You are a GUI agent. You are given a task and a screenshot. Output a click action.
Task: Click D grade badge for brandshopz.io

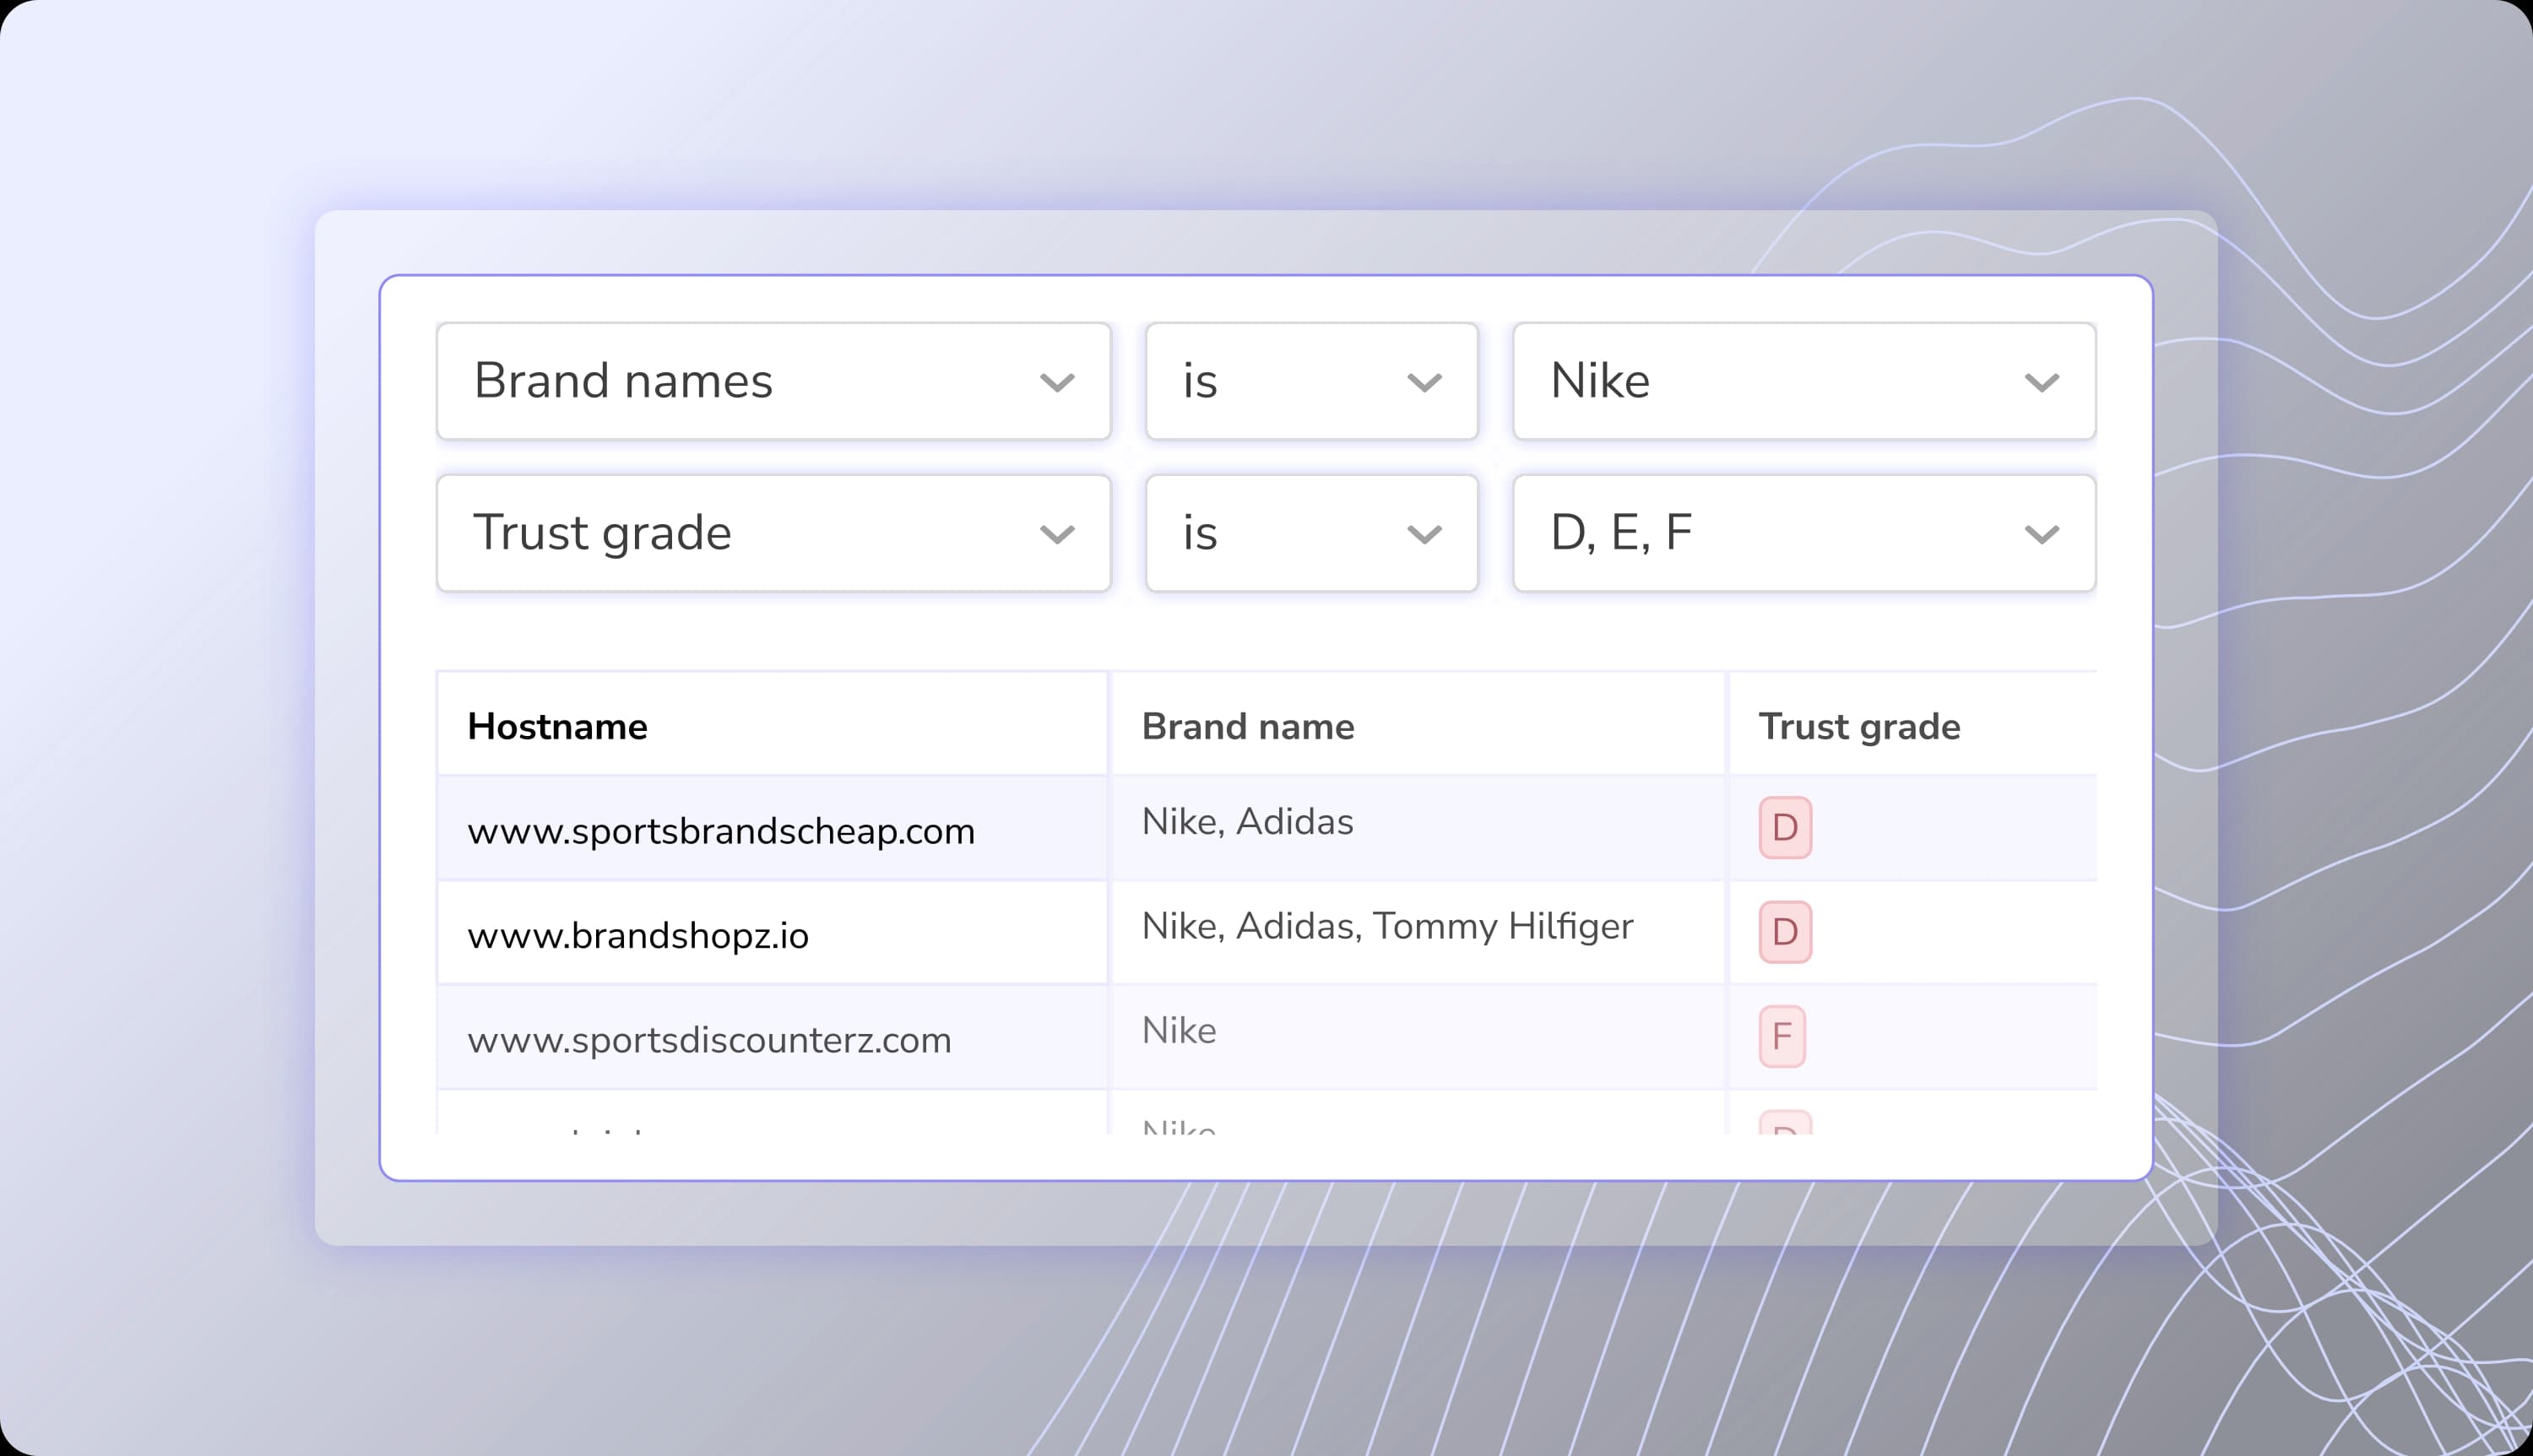coord(1785,932)
